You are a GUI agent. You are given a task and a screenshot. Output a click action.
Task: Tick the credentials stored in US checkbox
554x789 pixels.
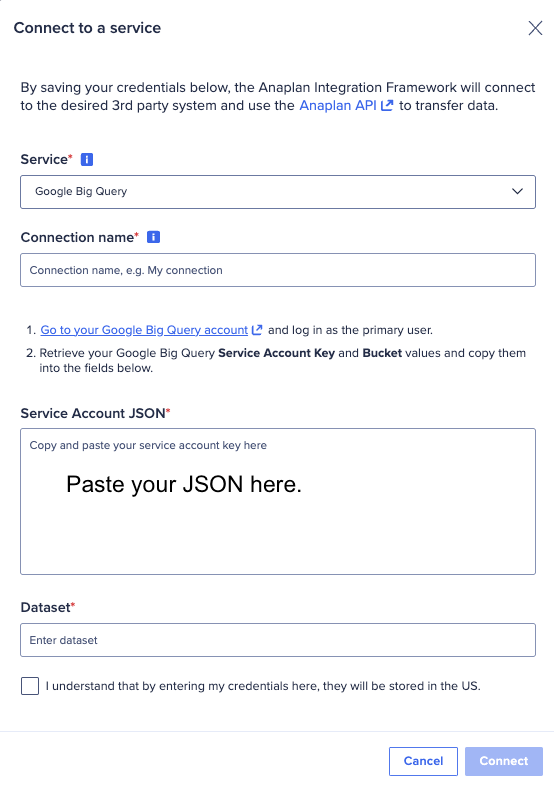[x=30, y=686]
